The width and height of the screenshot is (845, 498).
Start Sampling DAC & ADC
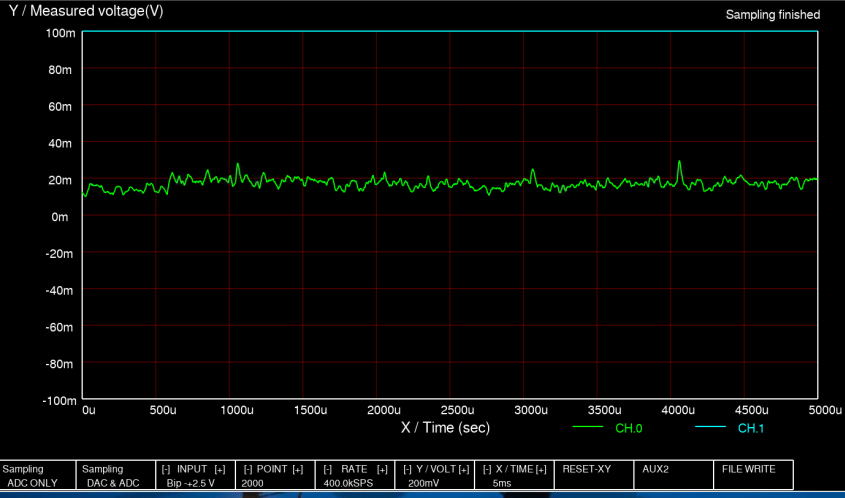point(116,475)
